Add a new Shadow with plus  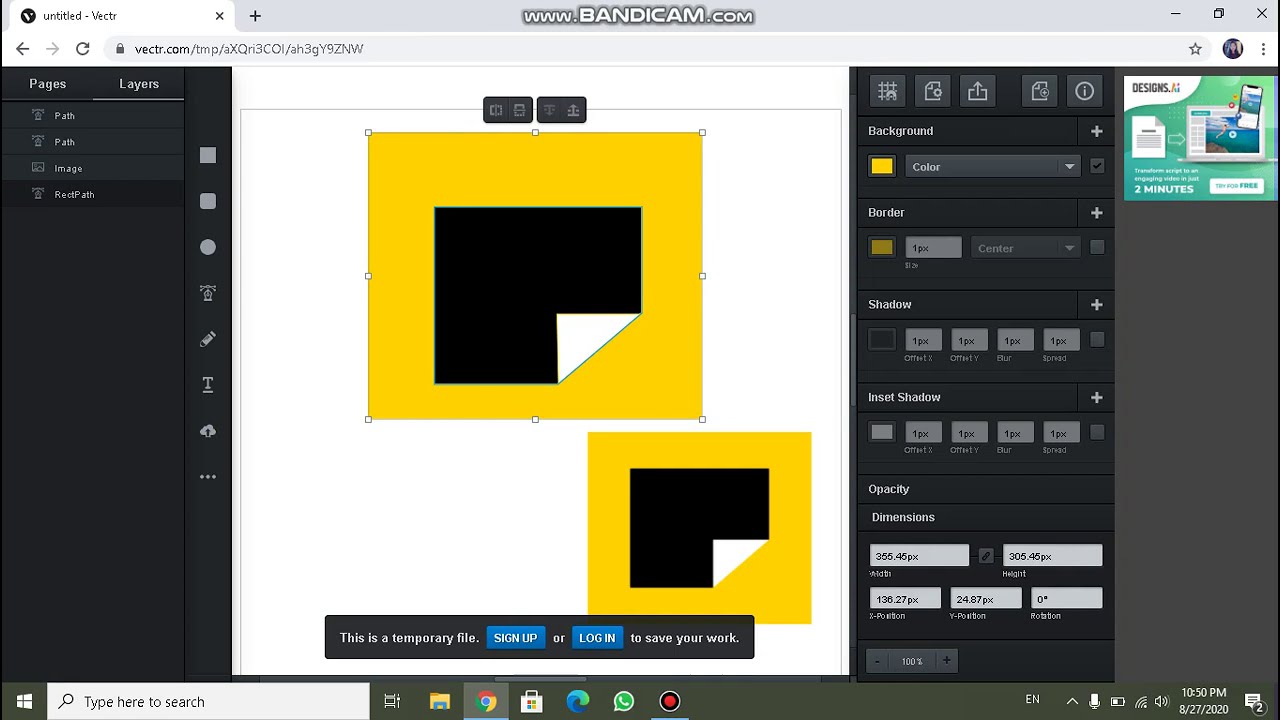(1097, 305)
